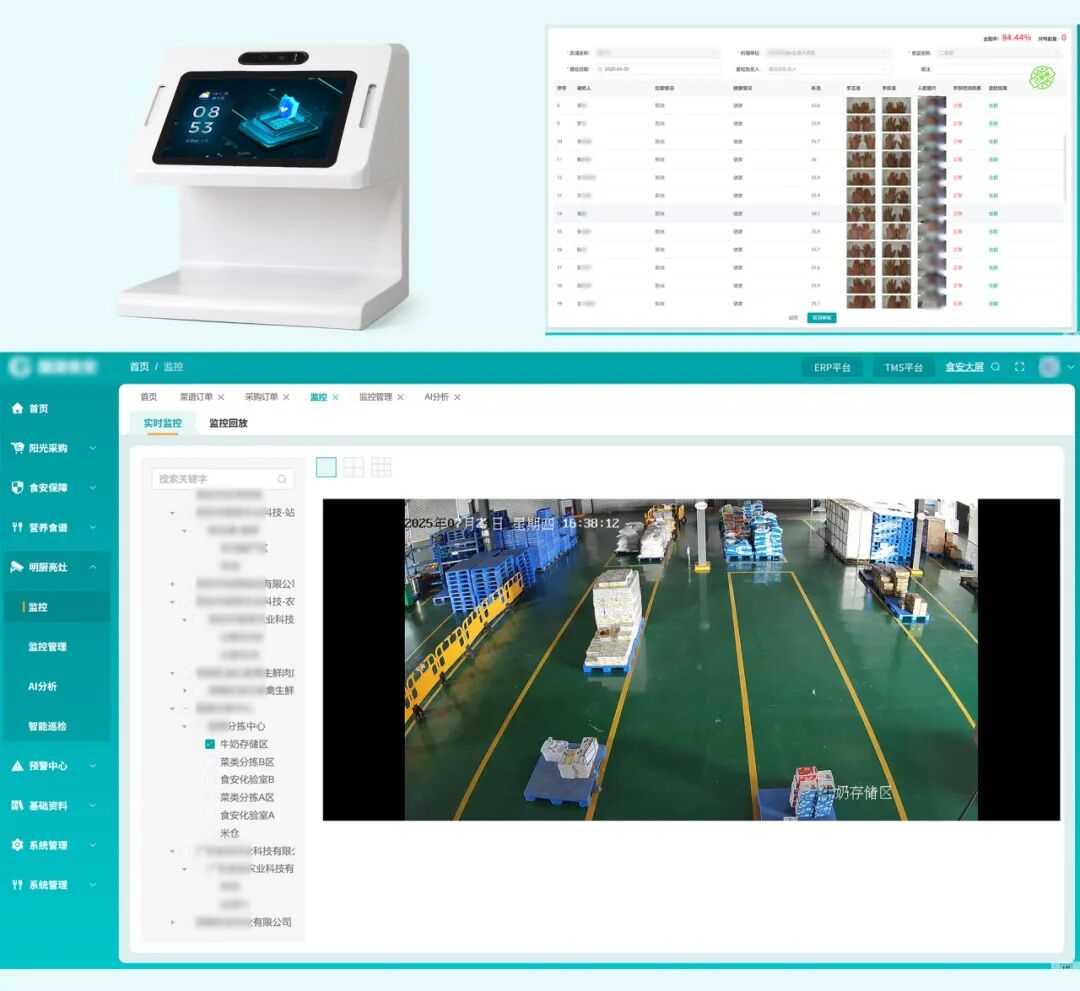
Task: Click the 营养食谱 fork-and-knife icon
Action: (18, 528)
